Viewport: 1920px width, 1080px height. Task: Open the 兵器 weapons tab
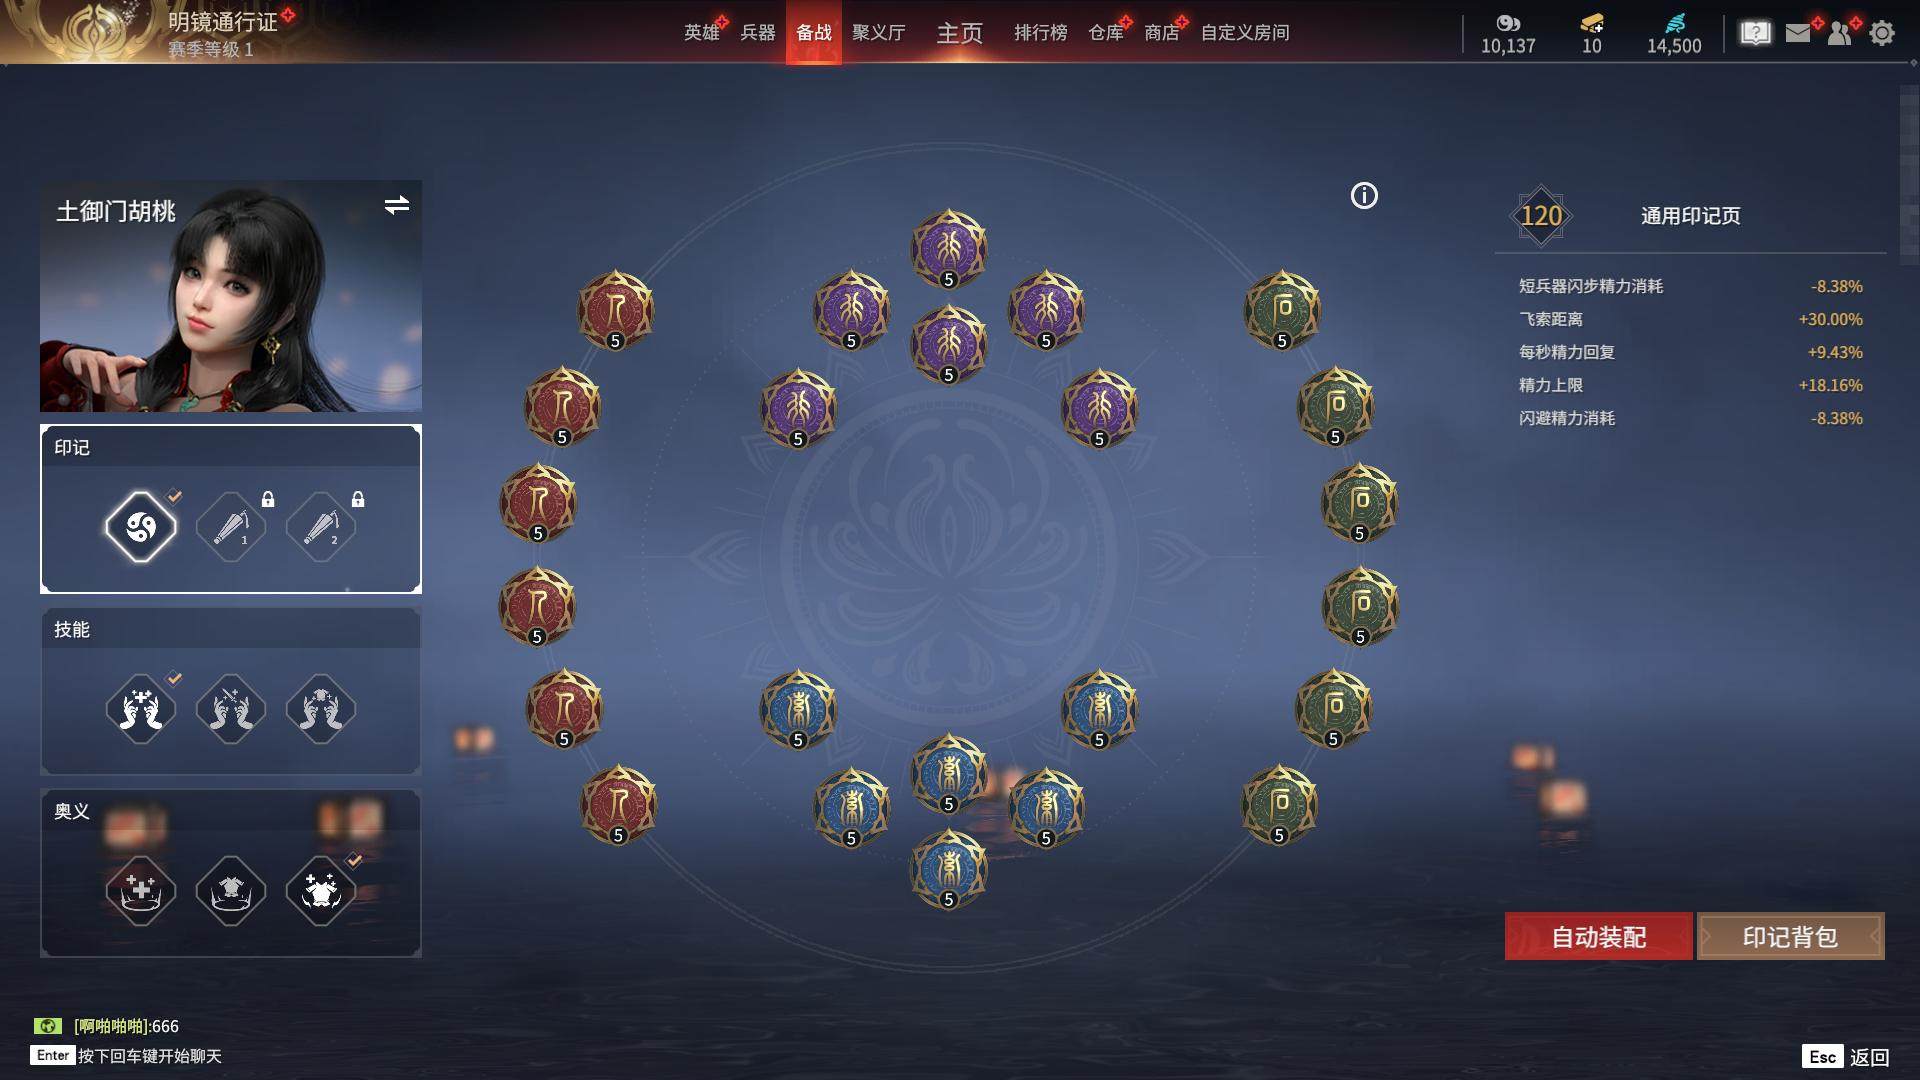pos(758,33)
